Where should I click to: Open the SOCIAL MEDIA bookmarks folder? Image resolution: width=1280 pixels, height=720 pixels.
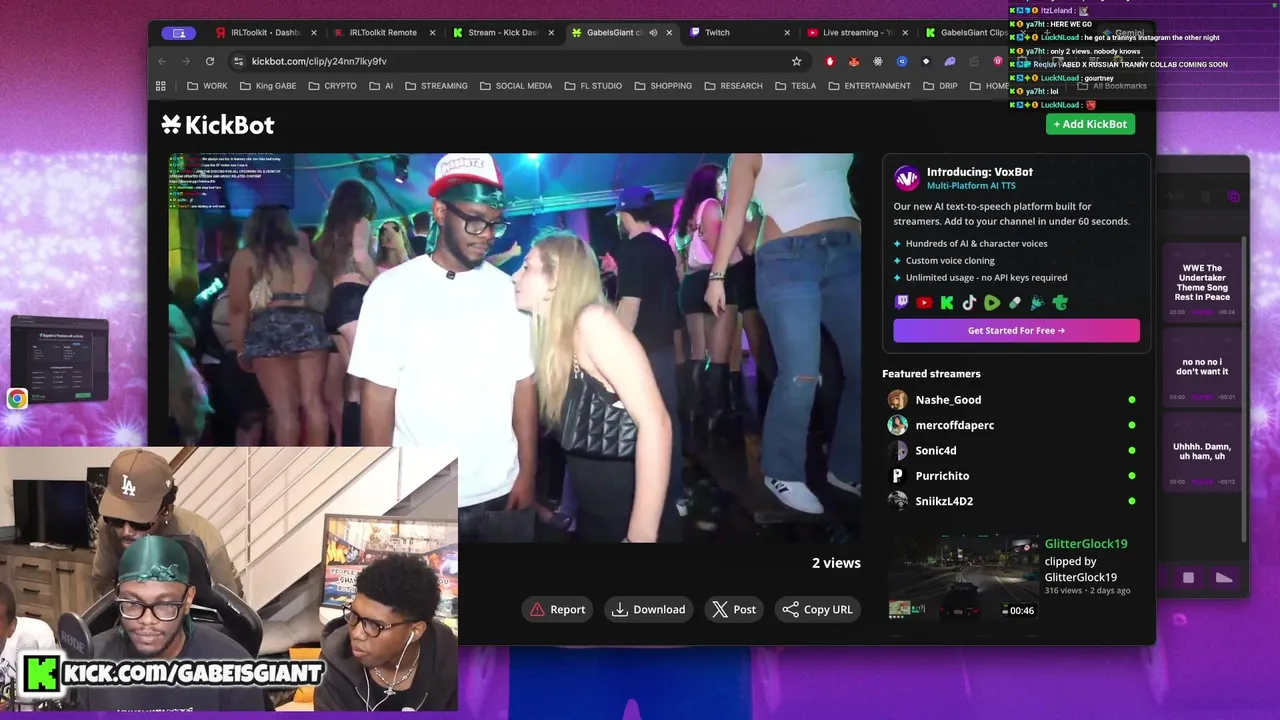(x=516, y=86)
